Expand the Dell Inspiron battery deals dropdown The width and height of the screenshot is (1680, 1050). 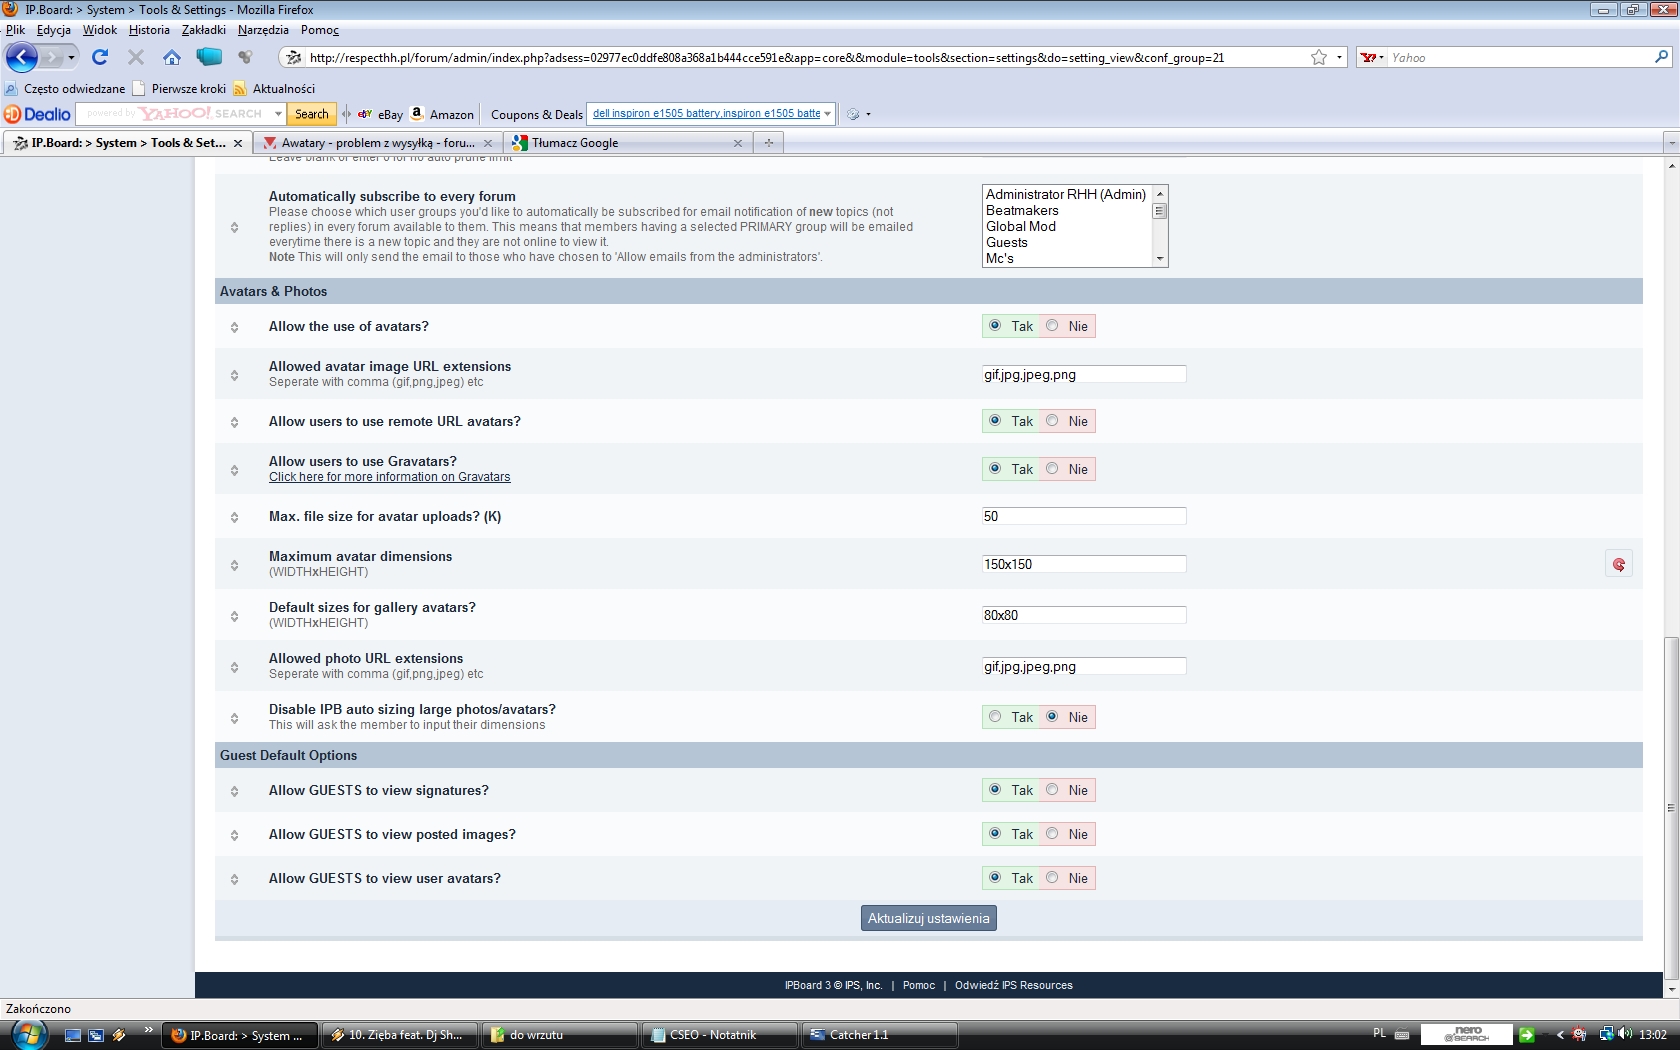click(827, 114)
